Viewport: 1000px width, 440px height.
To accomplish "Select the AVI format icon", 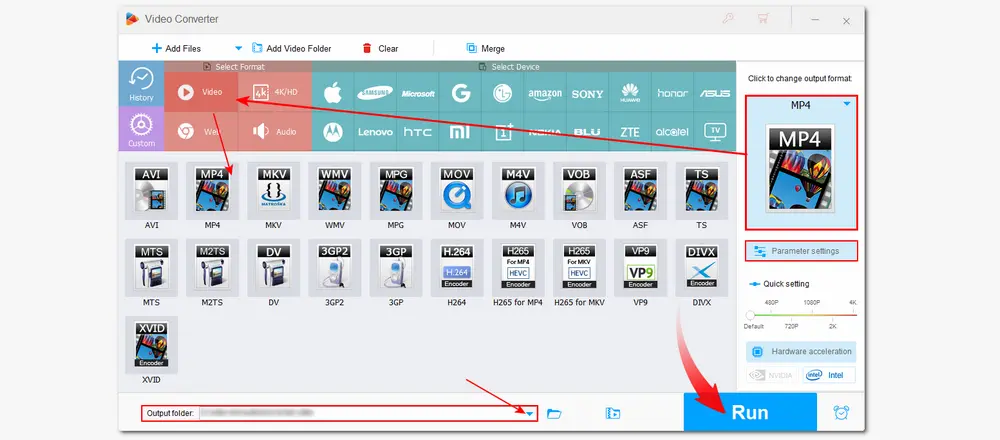I will coord(151,191).
